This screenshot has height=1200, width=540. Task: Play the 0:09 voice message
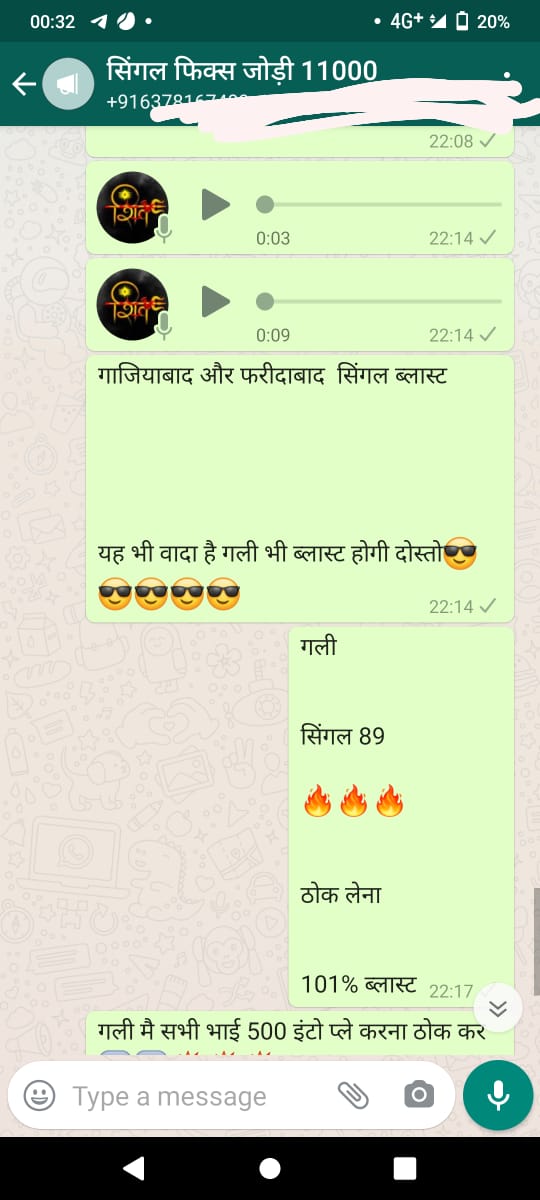[x=215, y=301]
